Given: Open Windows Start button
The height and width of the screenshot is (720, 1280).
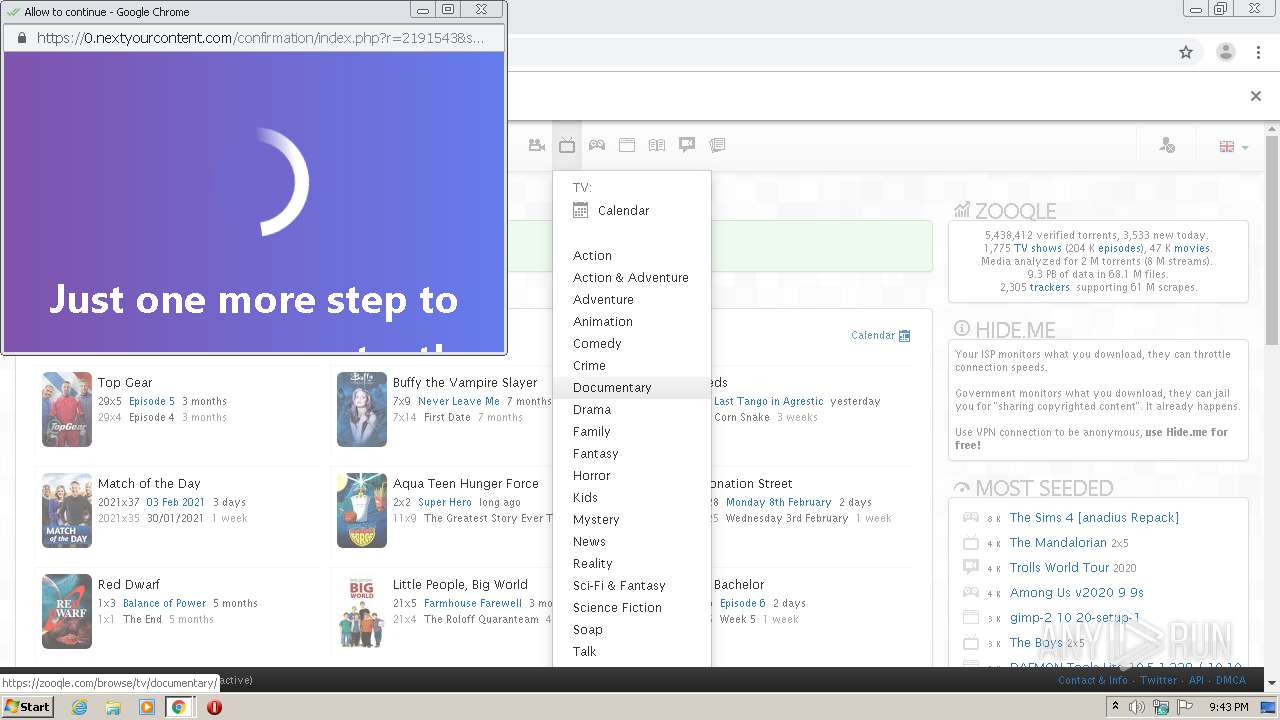Looking at the screenshot, I should tap(27, 706).
